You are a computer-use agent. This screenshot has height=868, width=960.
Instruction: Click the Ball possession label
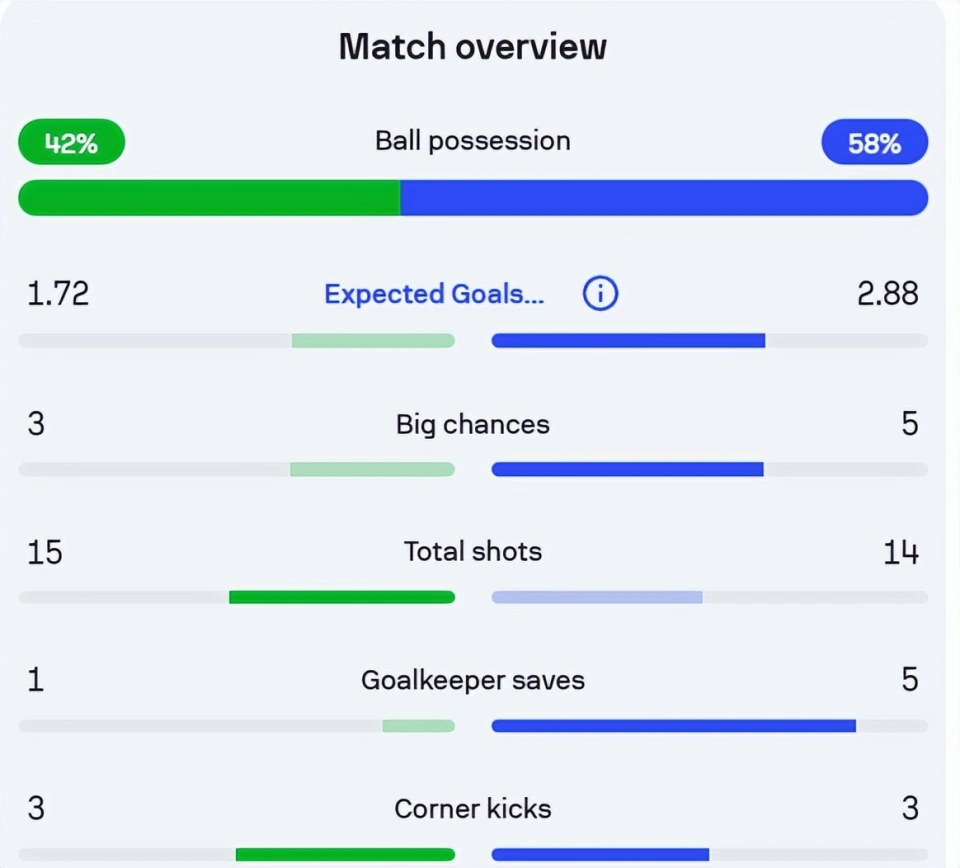point(473,141)
